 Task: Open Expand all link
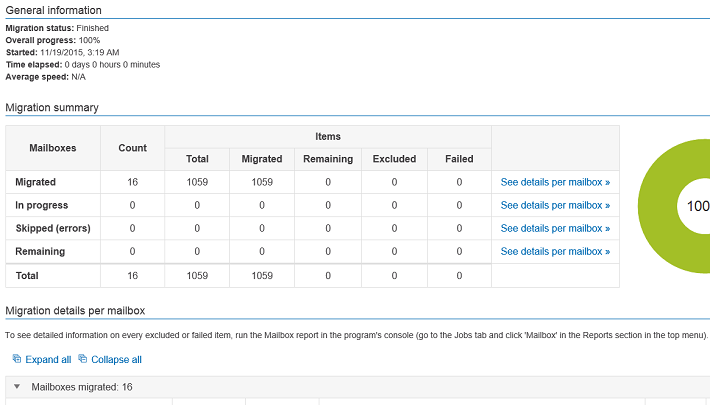click(48, 360)
